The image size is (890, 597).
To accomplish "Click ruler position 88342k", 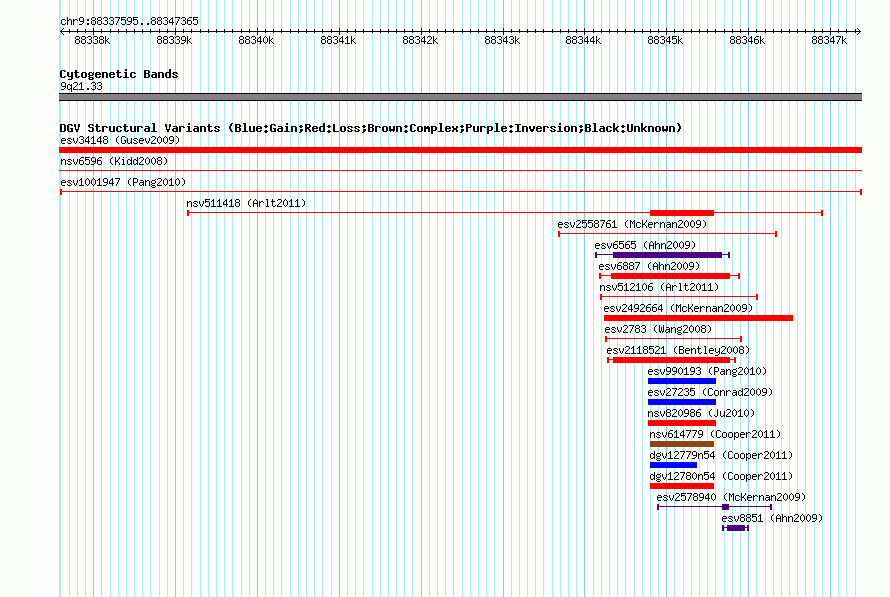I will coord(420,40).
